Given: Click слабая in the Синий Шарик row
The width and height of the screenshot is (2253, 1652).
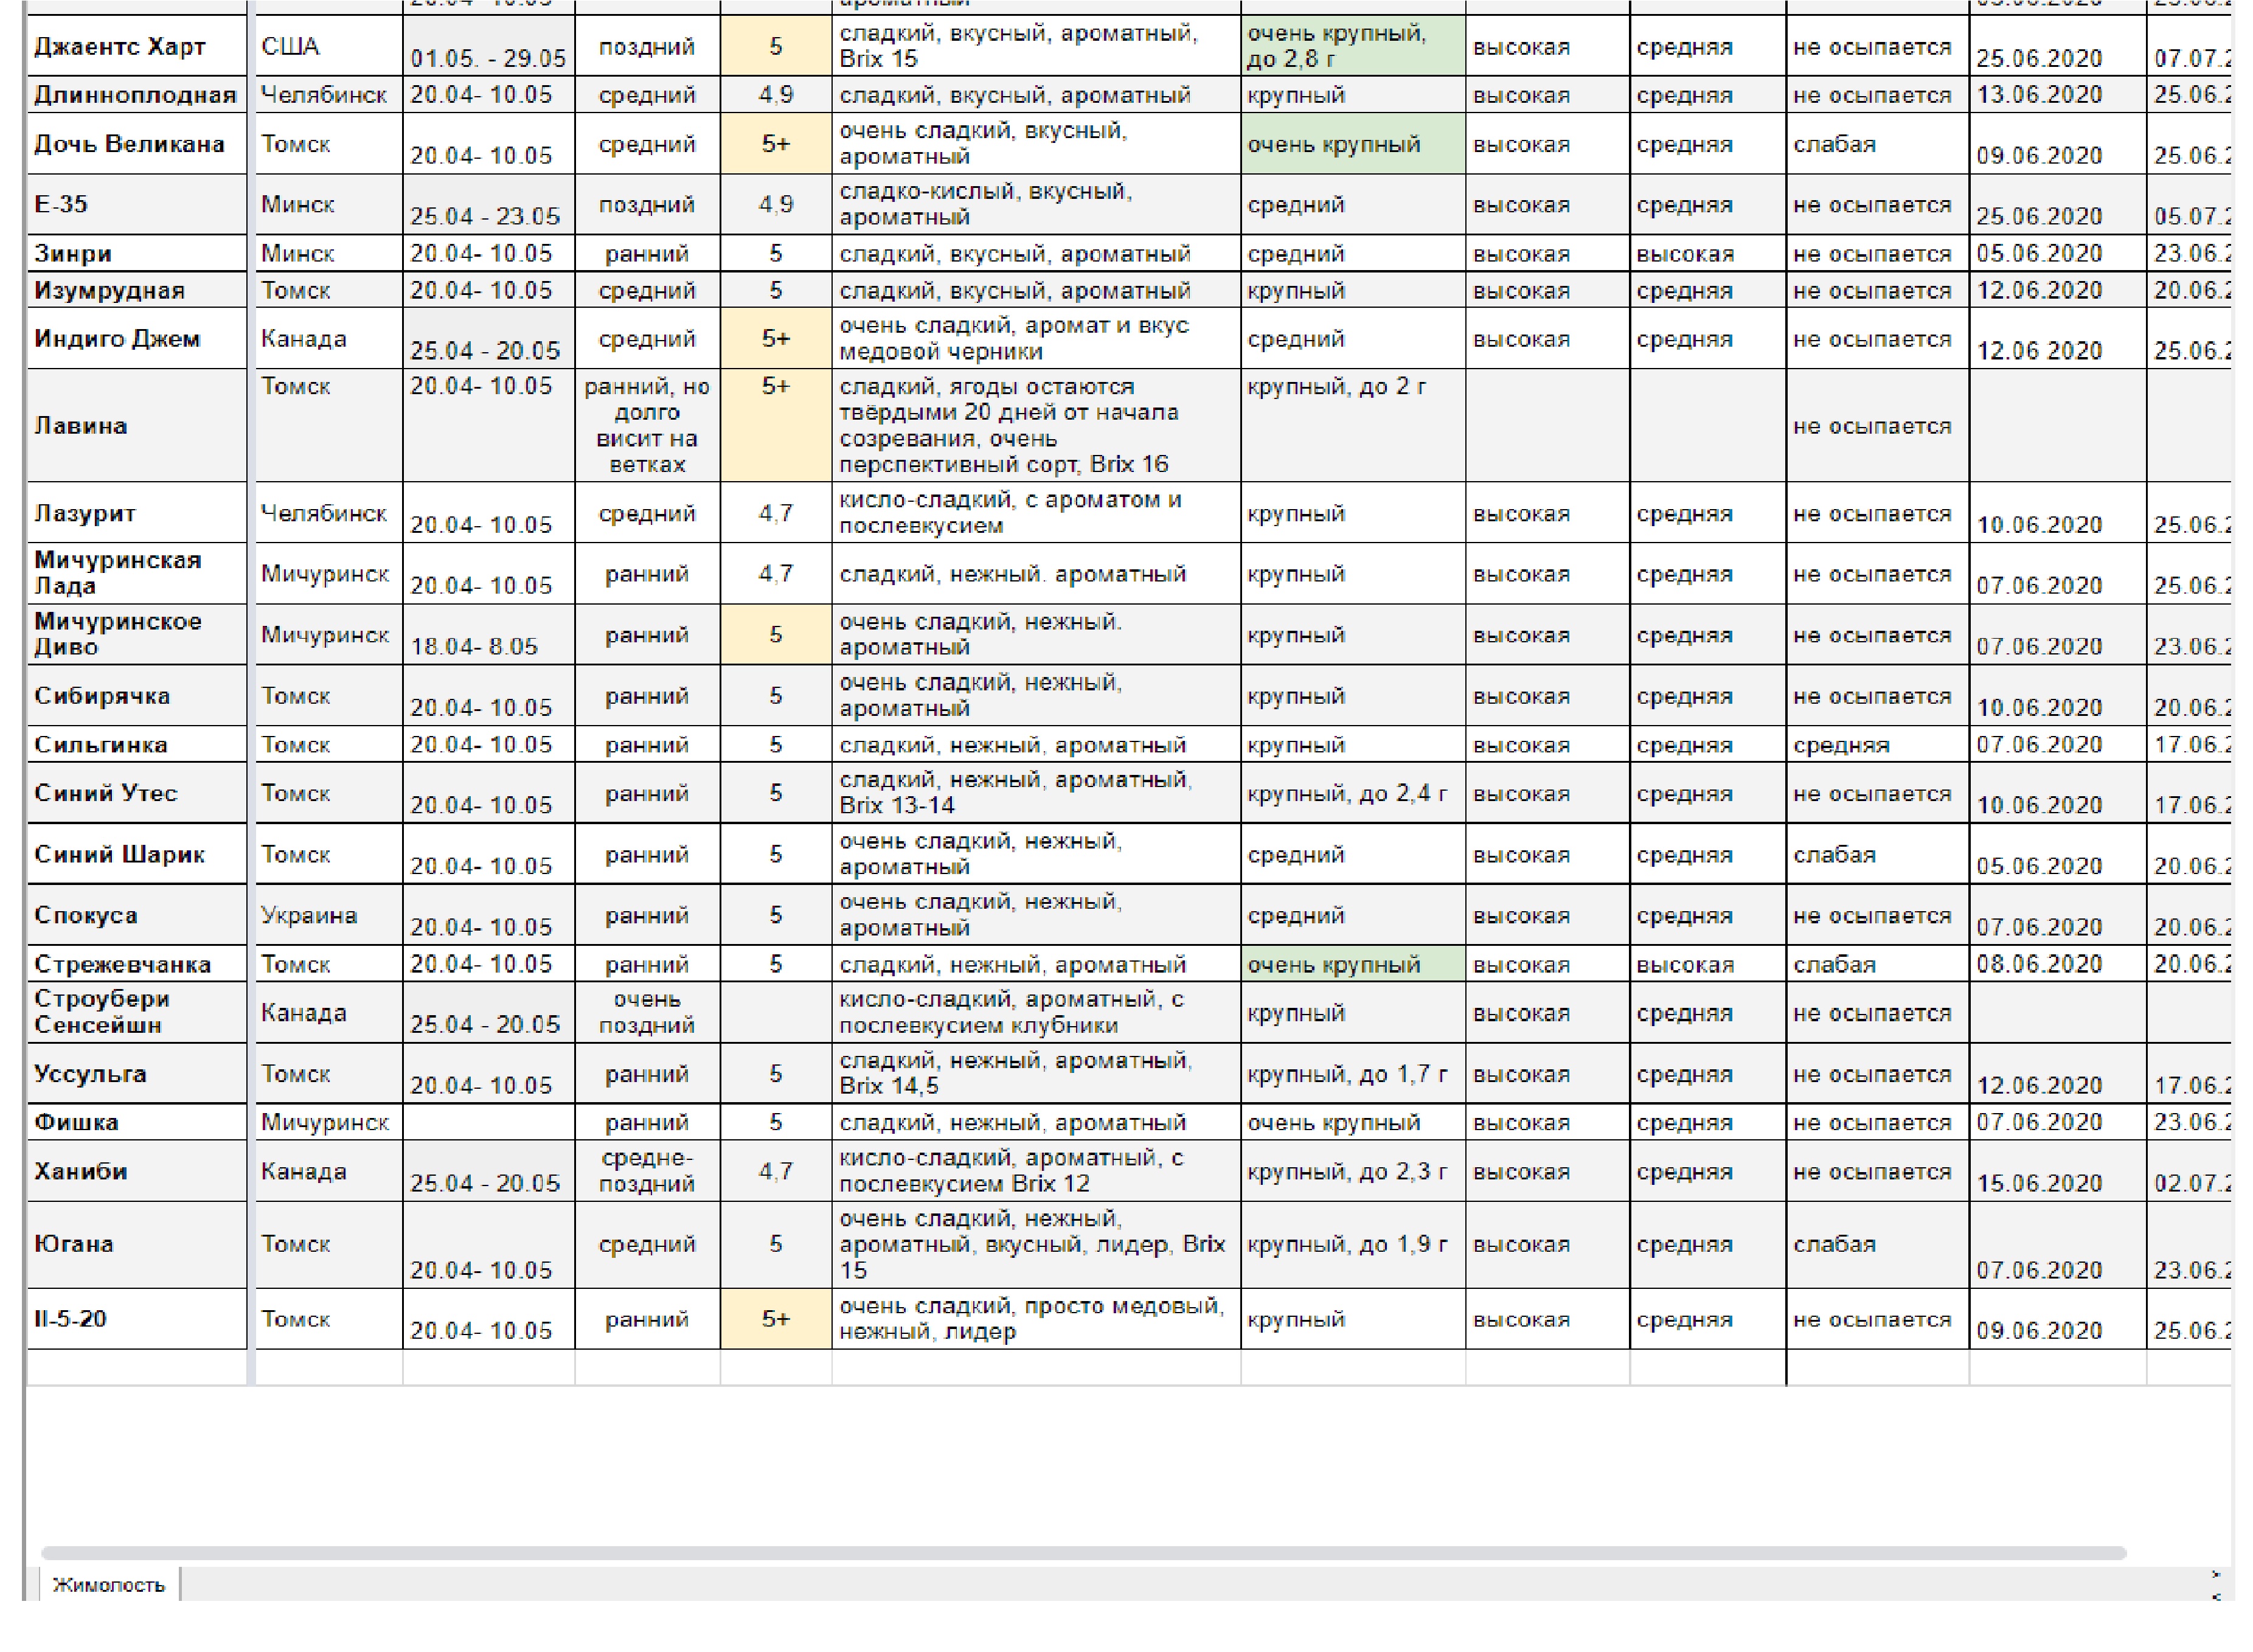Looking at the screenshot, I should [x=1877, y=854].
